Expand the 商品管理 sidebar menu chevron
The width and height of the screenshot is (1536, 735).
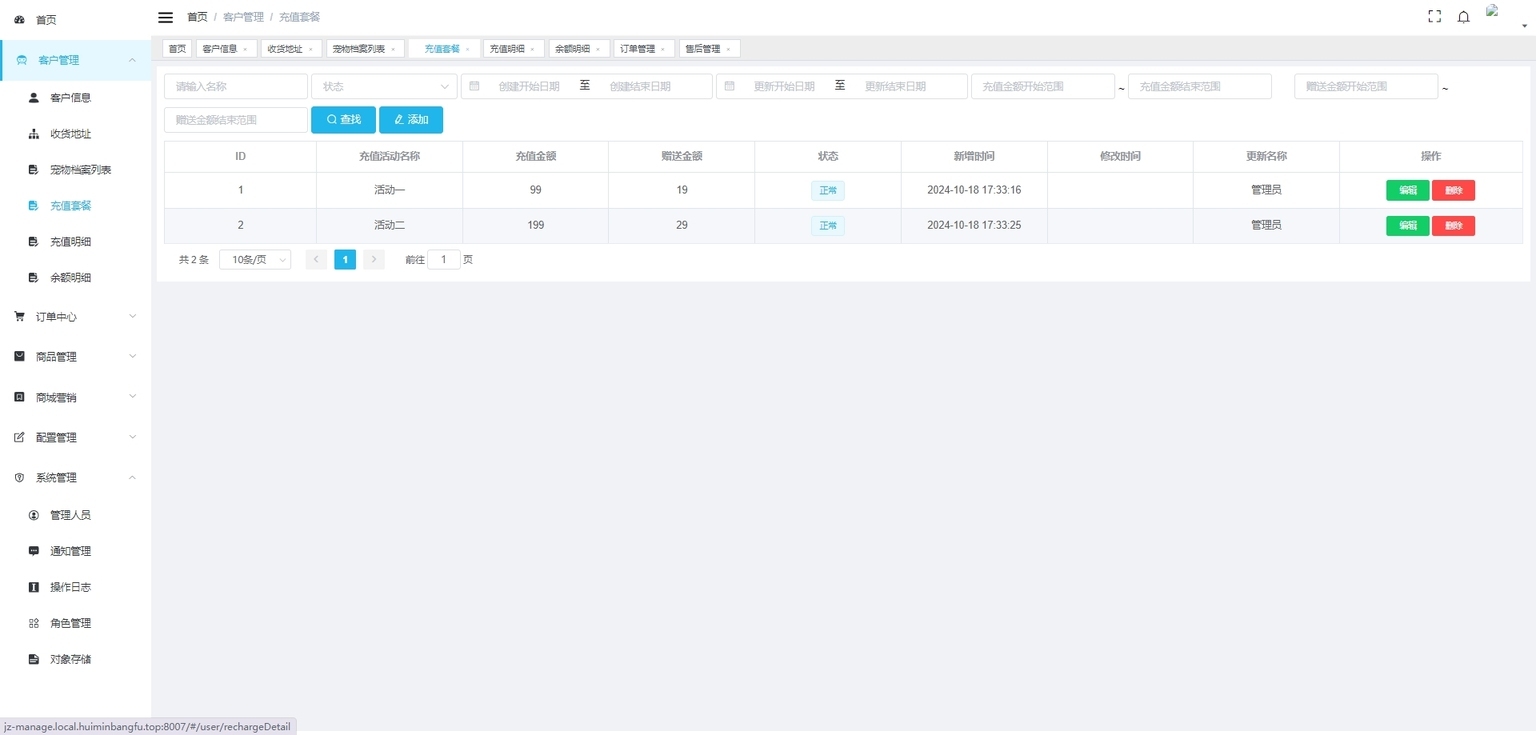click(x=132, y=356)
